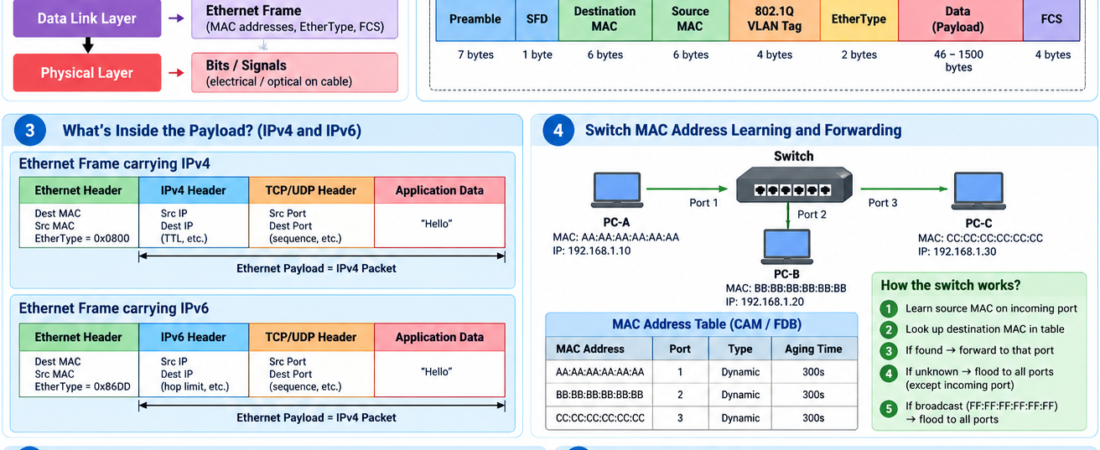Image resolution: width=1100 pixels, height=450 pixels.
Task: Click the 'Type' column header
Action: point(740,349)
